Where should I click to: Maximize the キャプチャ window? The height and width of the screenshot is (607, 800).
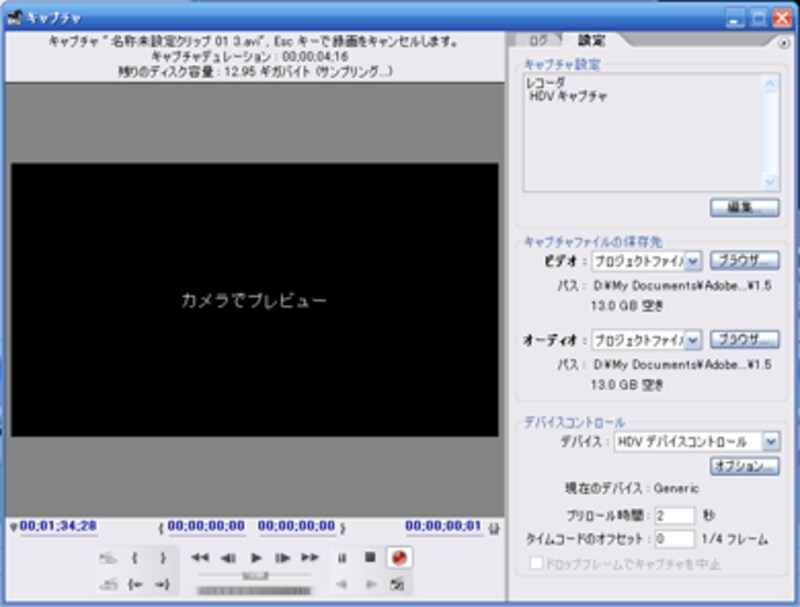759,18
